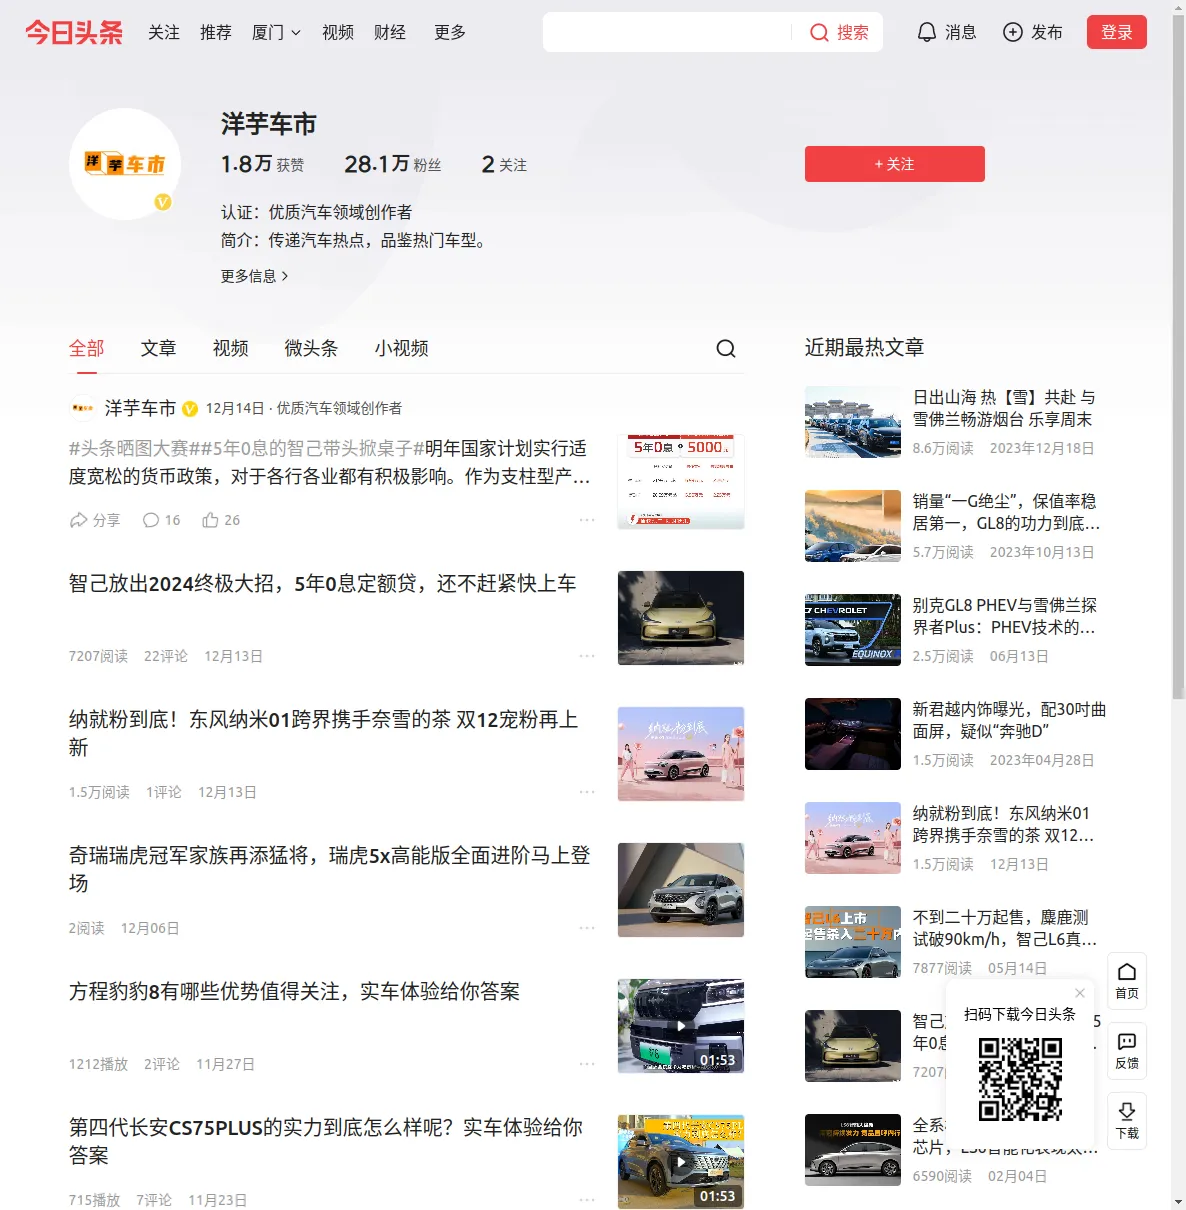This screenshot has height=1210, width=1186.
Task: Open the 第四代长安CS75PLUS video title
Action: [x=326, y=1141]
